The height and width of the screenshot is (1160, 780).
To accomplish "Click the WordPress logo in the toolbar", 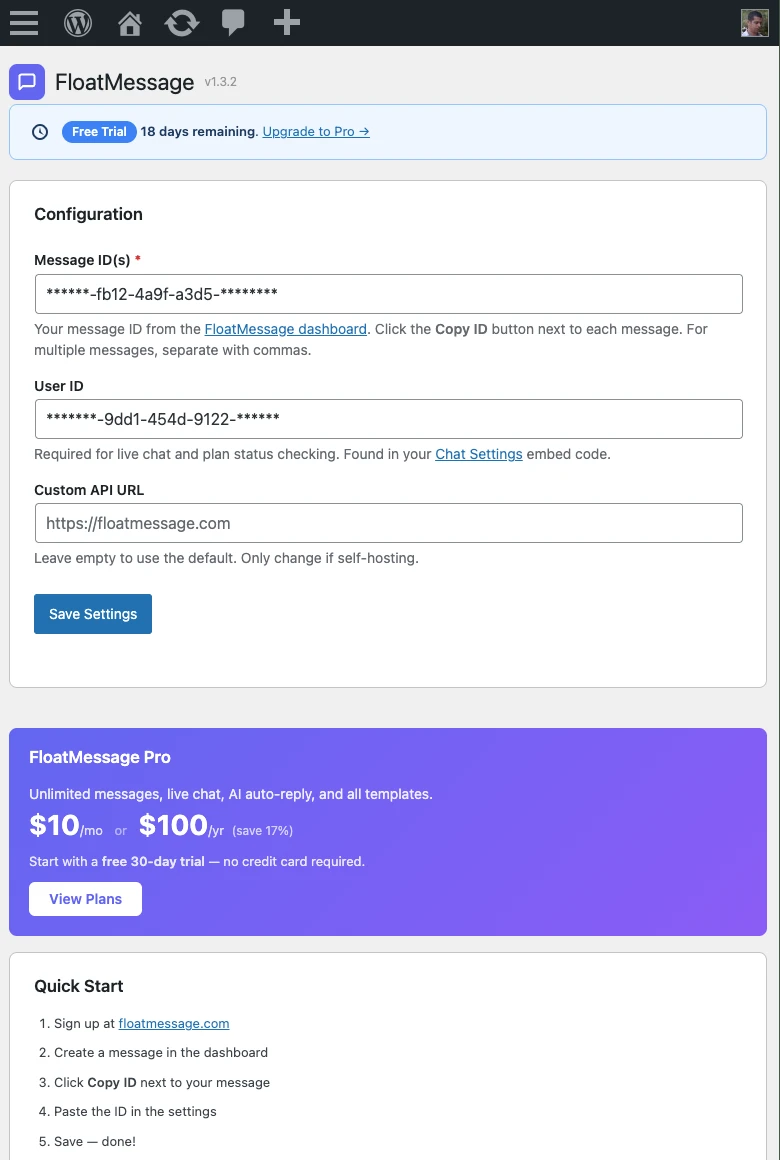I will pyautogui.click(x=77, y=22).
